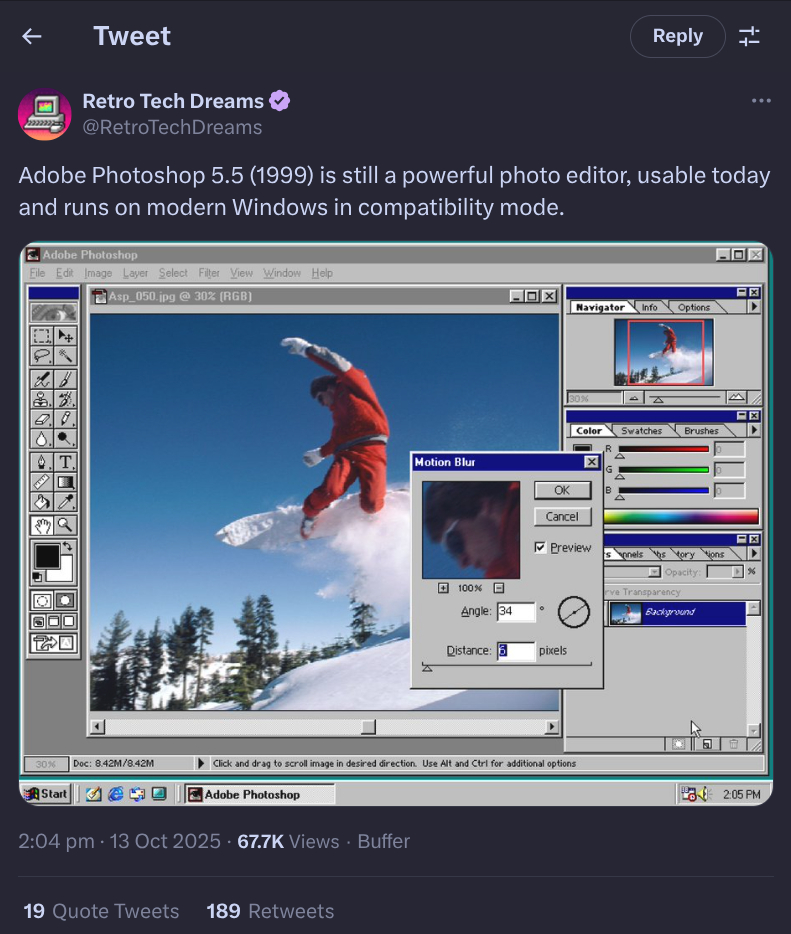This screenshot has width=791, height=934.
Task: Click the color spectrum ramp bar
Action: tap(678, 517)
